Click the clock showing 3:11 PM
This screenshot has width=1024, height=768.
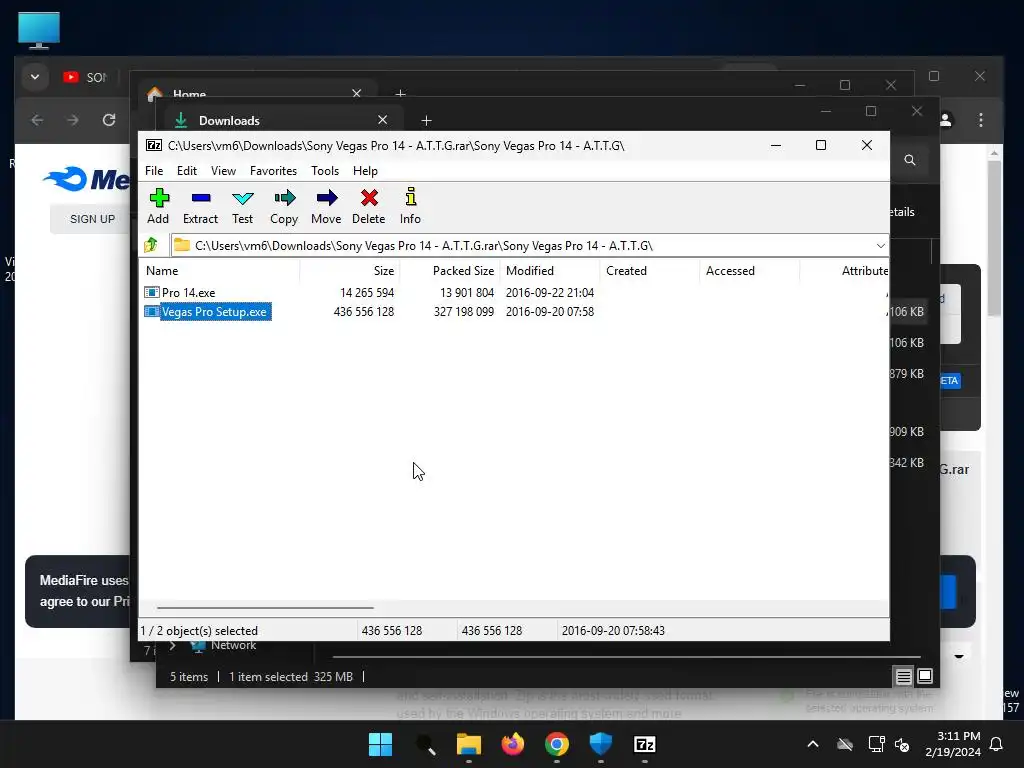pyautogui.click(x=953, y=744)
